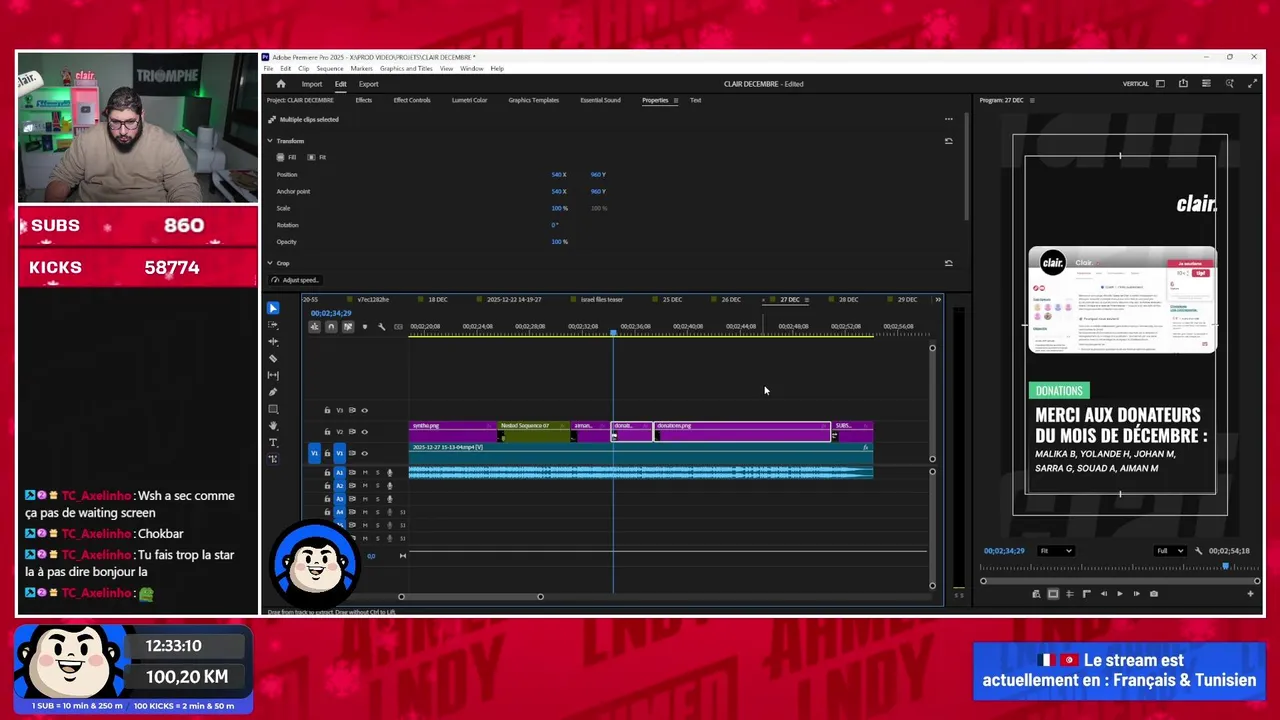1280x720 pixels.
Task: Open Quick Export share icon
Action: coord(1183,84)
